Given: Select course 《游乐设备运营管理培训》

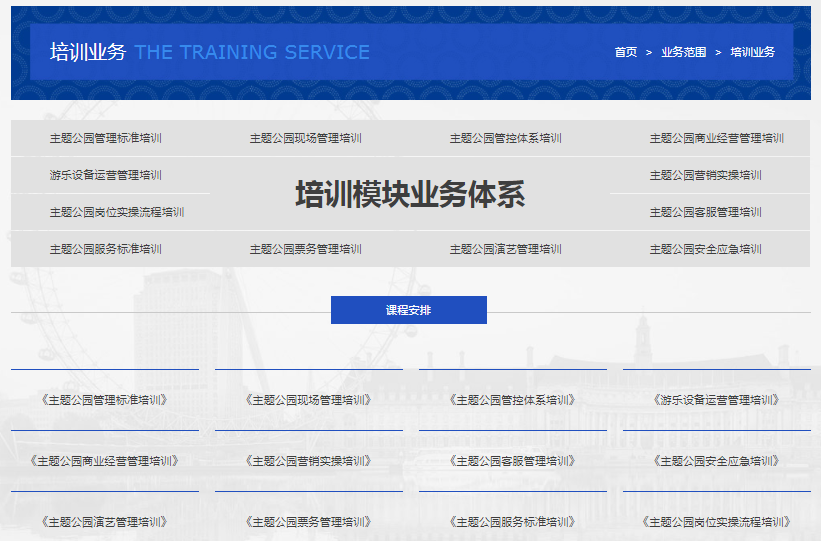Looking at the screenshot, I should click(717, 400).
